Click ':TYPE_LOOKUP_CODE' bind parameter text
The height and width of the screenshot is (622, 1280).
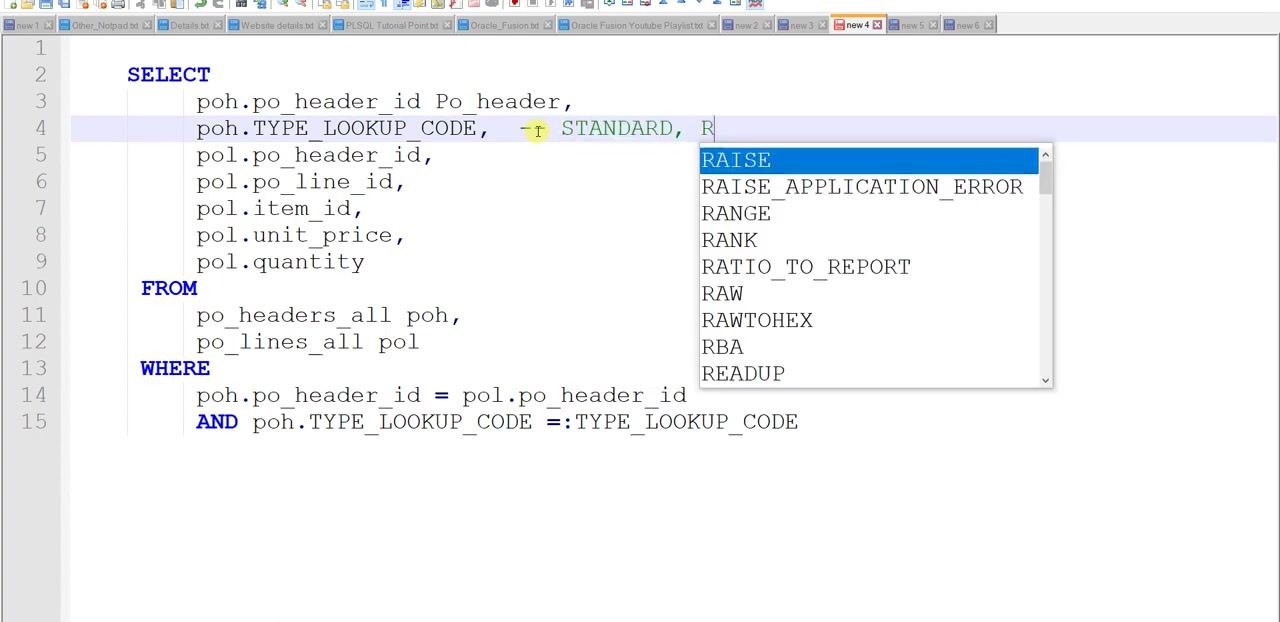tap(680, 422)
